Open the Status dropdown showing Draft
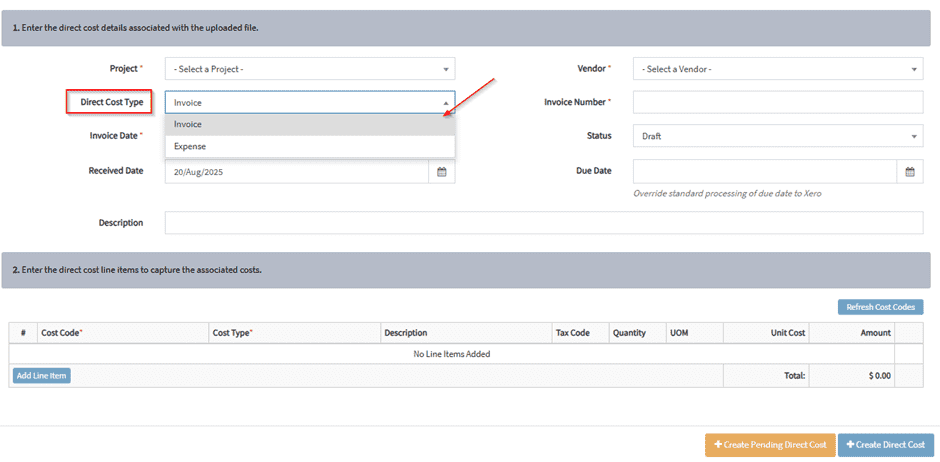This screenshot has width=940, height=462. 778,136
